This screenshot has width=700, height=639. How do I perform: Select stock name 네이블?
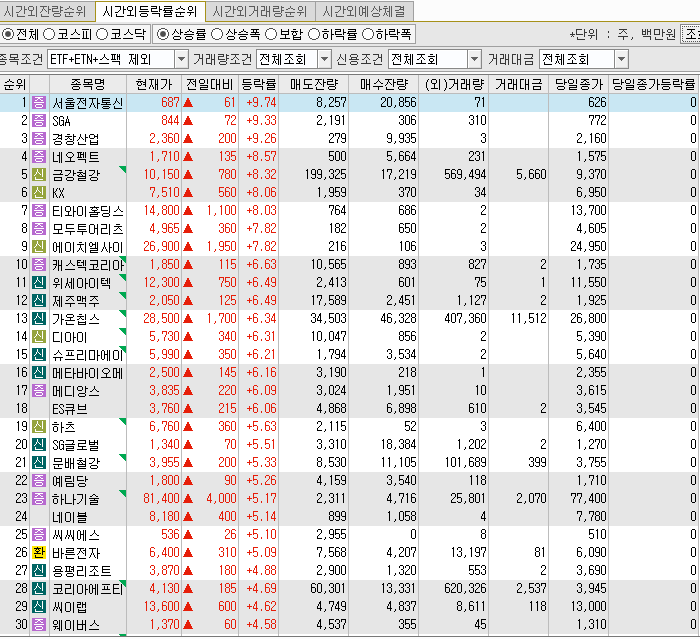click(x=70, y=517)
